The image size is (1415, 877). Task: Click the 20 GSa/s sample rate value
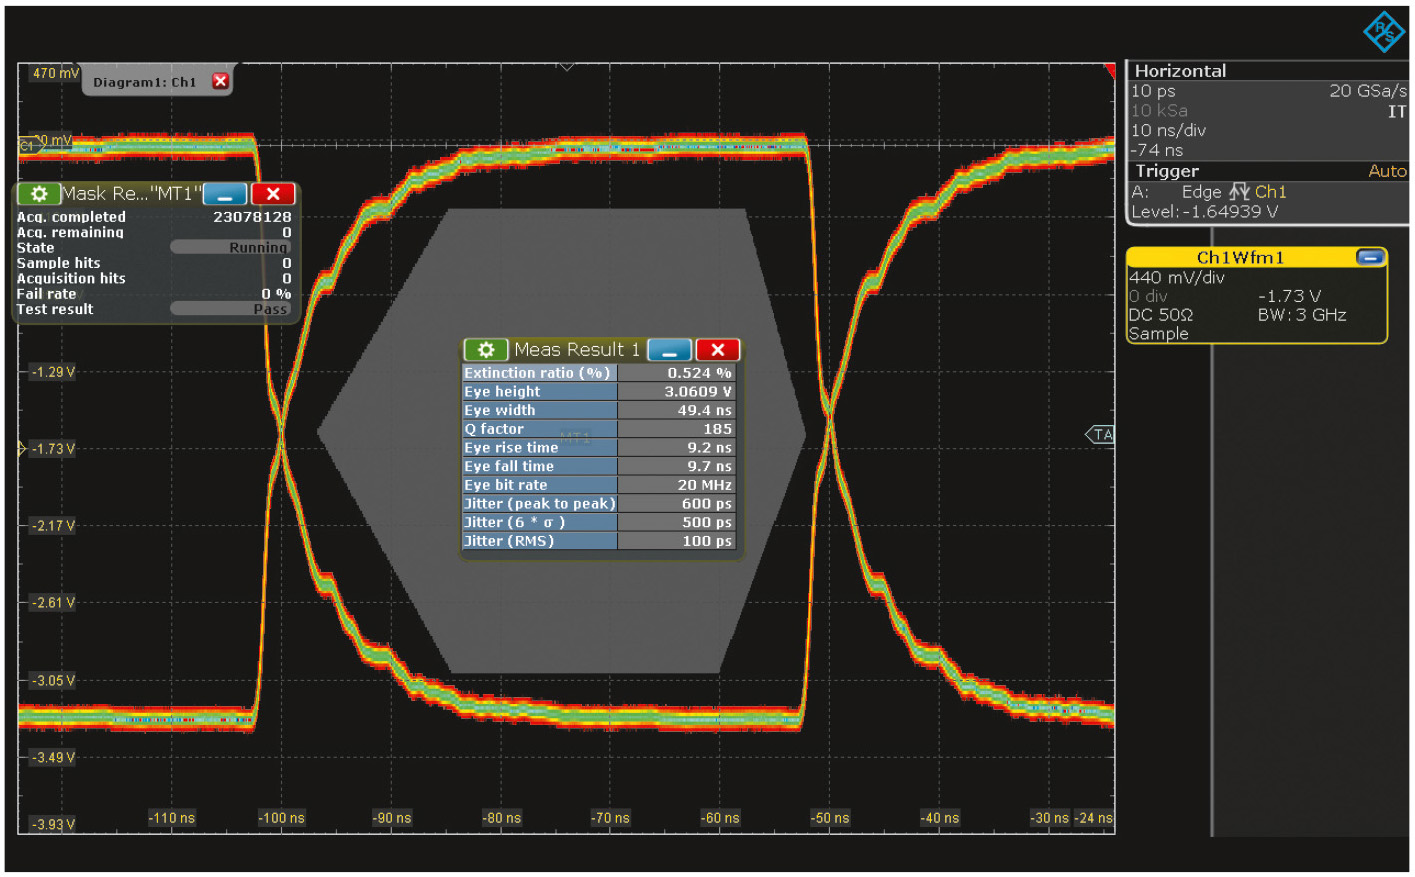coord(1367,91)
